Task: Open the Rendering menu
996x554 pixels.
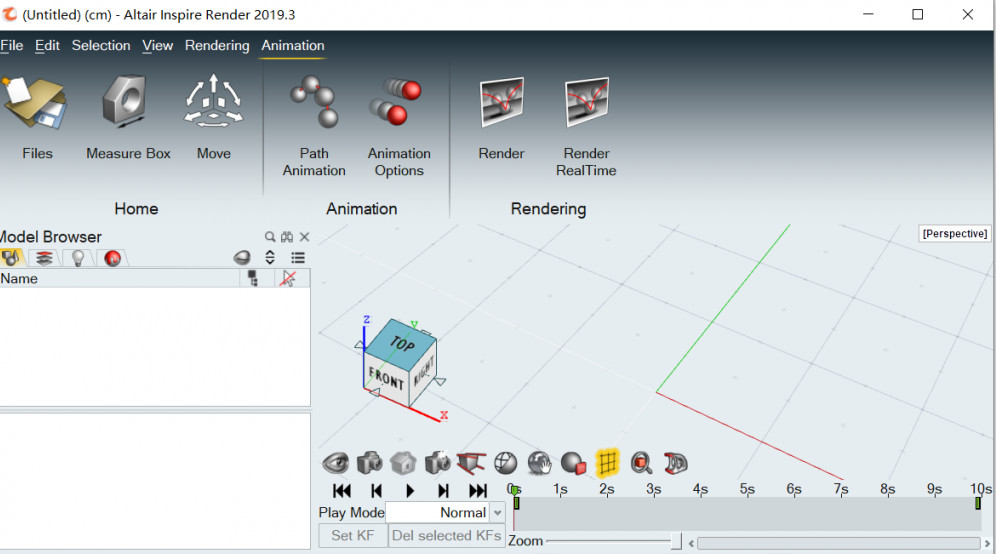Action: (x=217, y=46)
